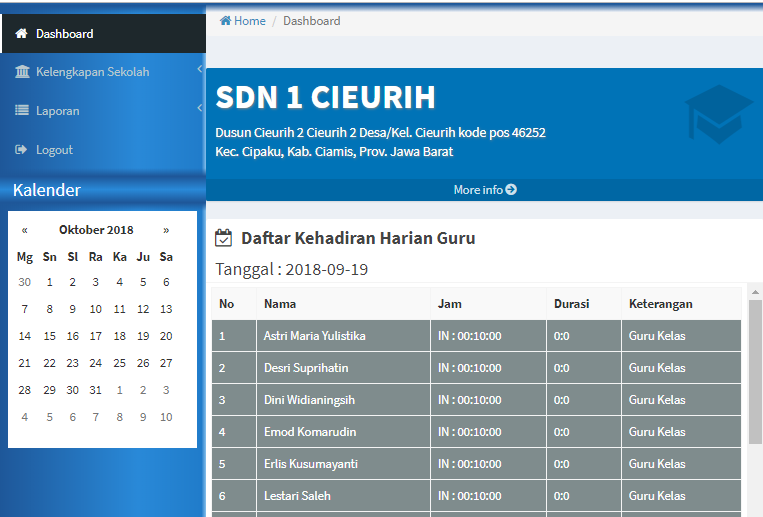Select Logout from the sidebar
The image size is (763, 517).
pos(104,149)
